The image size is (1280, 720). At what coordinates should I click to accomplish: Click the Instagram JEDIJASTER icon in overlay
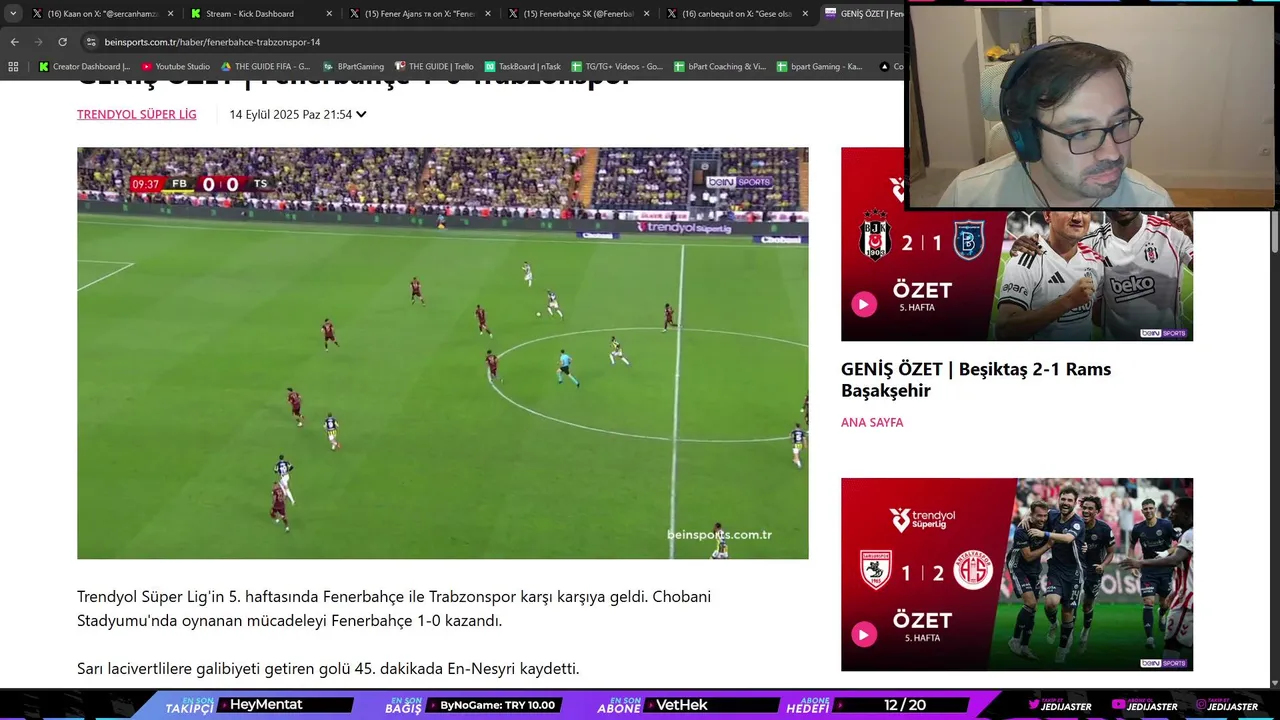[1200, 706]
